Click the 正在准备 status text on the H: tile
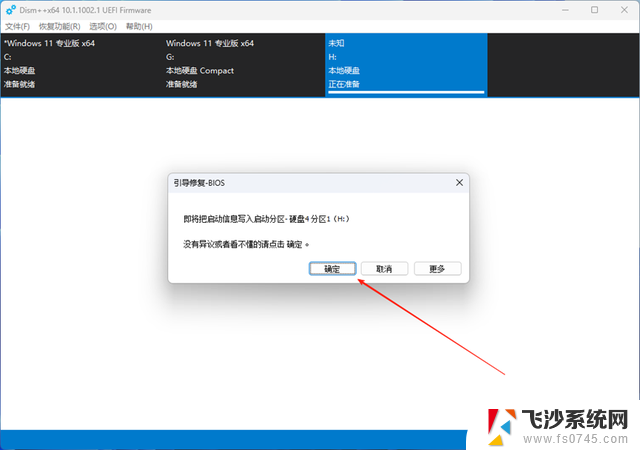Image resolution: width=640 pixels, height=450 pixels. pos(344,84)
